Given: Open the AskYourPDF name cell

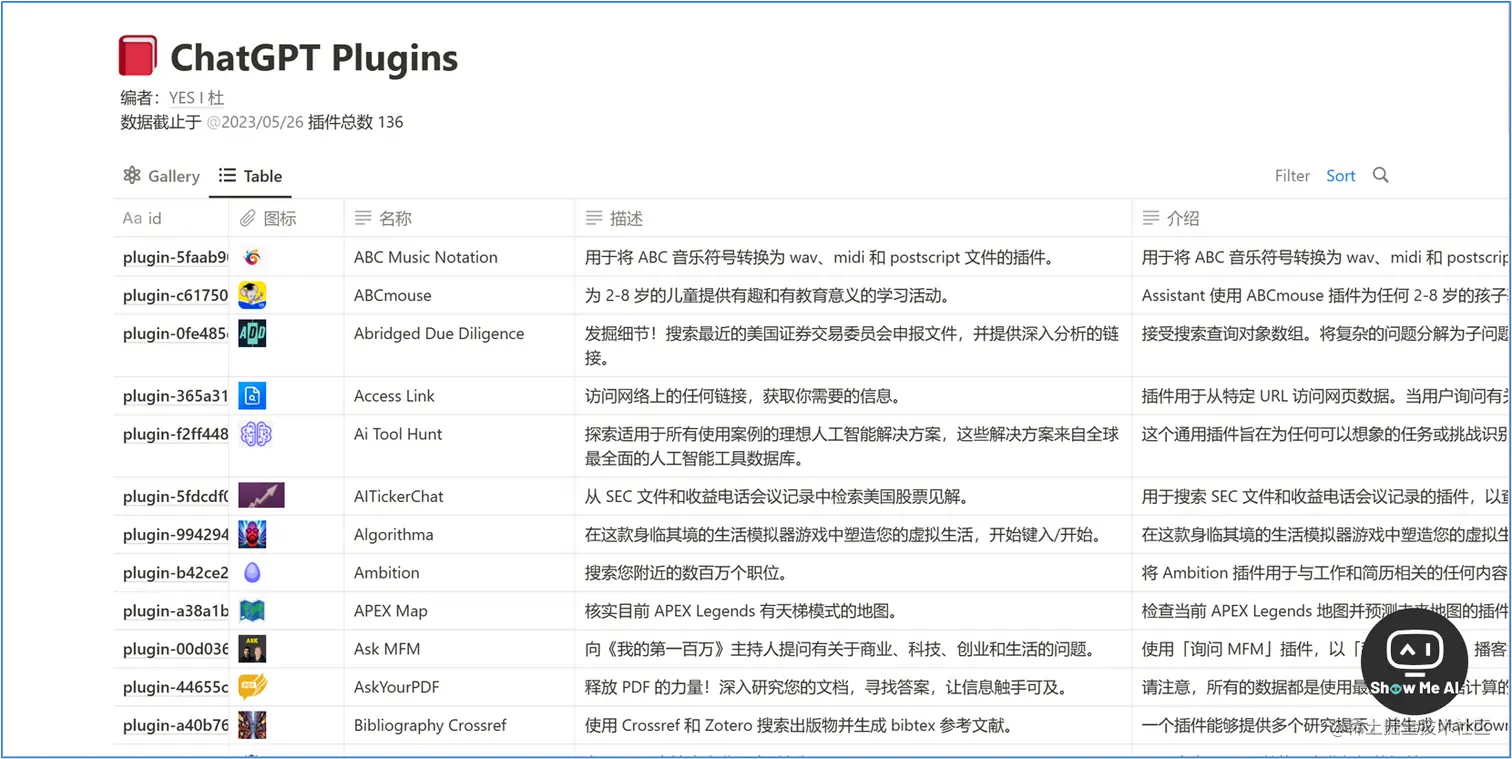Looking at the screenshot, I should point(459,686).
